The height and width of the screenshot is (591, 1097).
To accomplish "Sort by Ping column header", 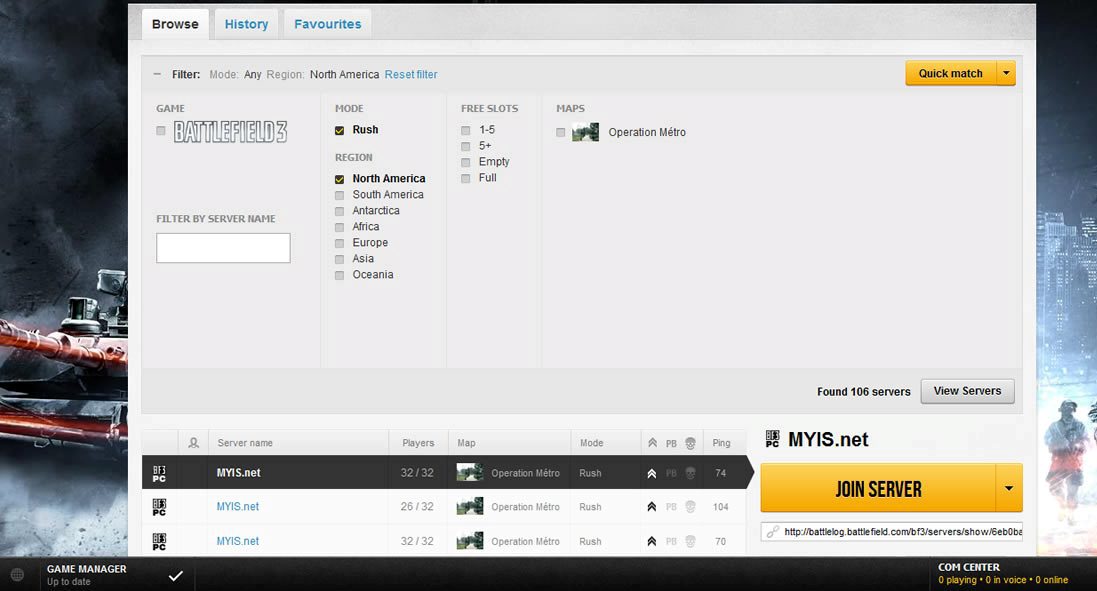I will point(721,443).
